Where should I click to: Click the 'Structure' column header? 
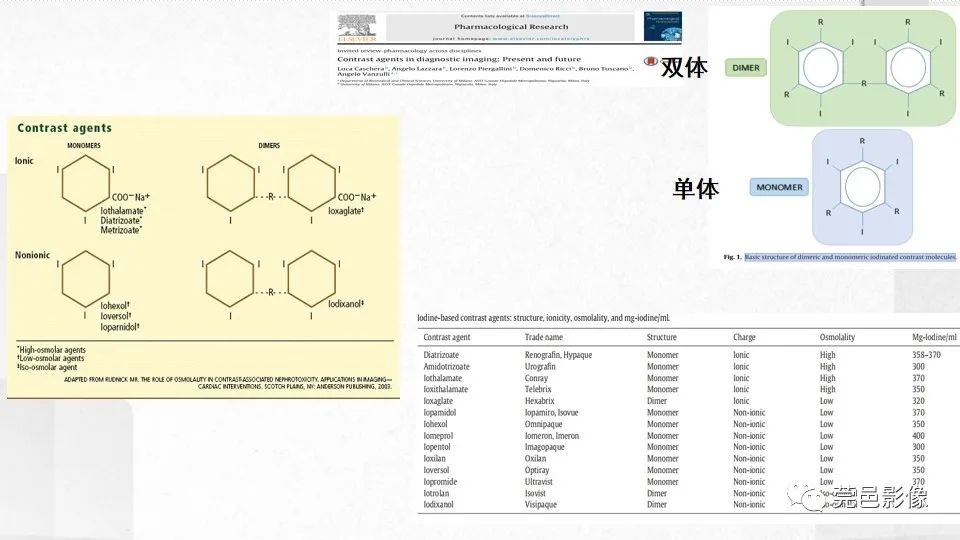tap(662, 337)
